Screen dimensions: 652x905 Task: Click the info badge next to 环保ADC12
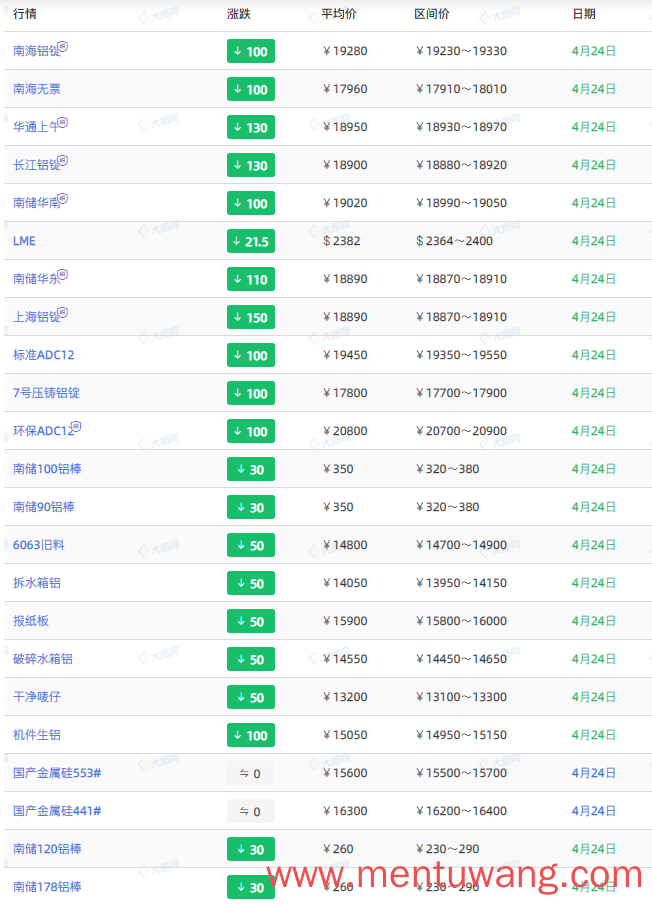pyautogui.click(x=76, y=427)
